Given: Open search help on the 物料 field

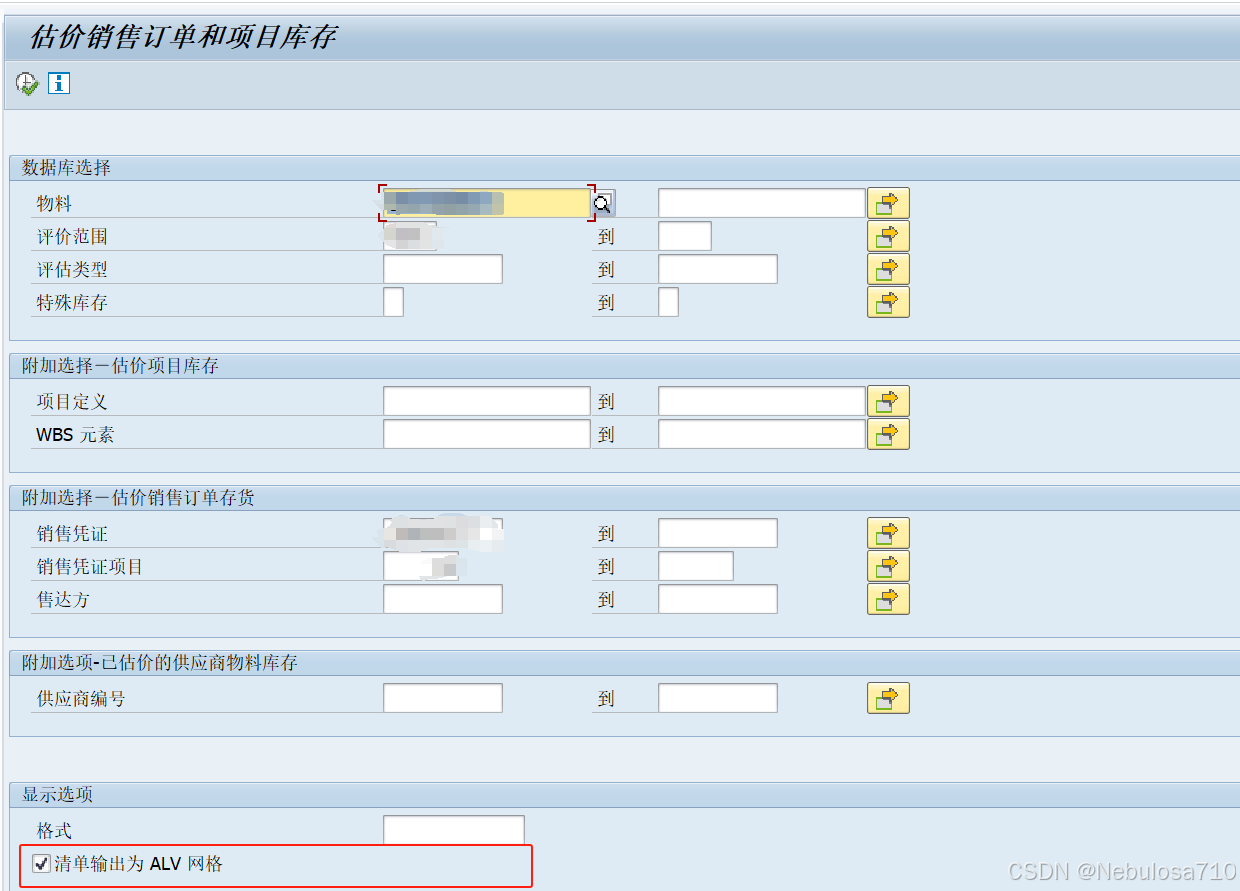Looking at the screenshot, I should [602, 203].
